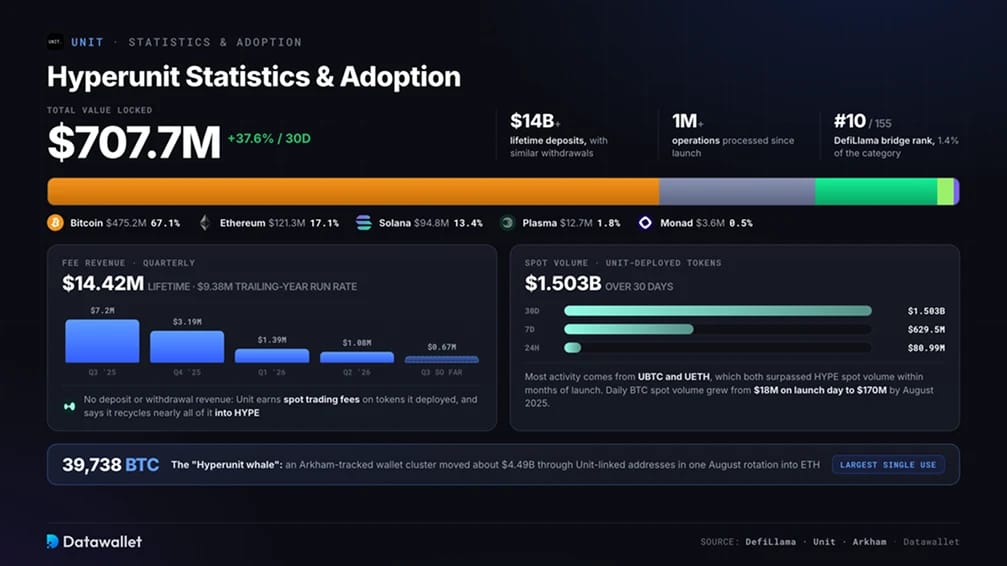The height and width of the screenshot is (566, 1007).
Task: Click the Q3 '25 revenue bar
Action: pyautogui.click(x=102, y=341)
